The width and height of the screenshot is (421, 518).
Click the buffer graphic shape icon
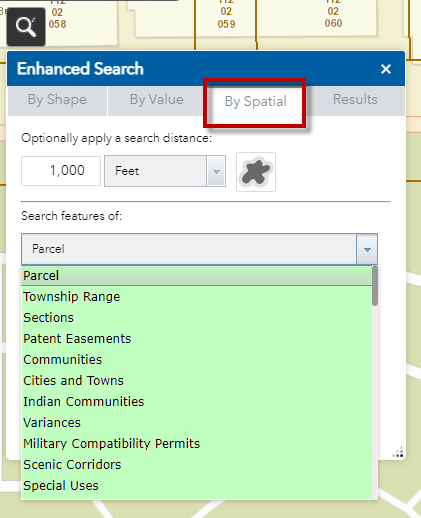click(x=256, y=172)
